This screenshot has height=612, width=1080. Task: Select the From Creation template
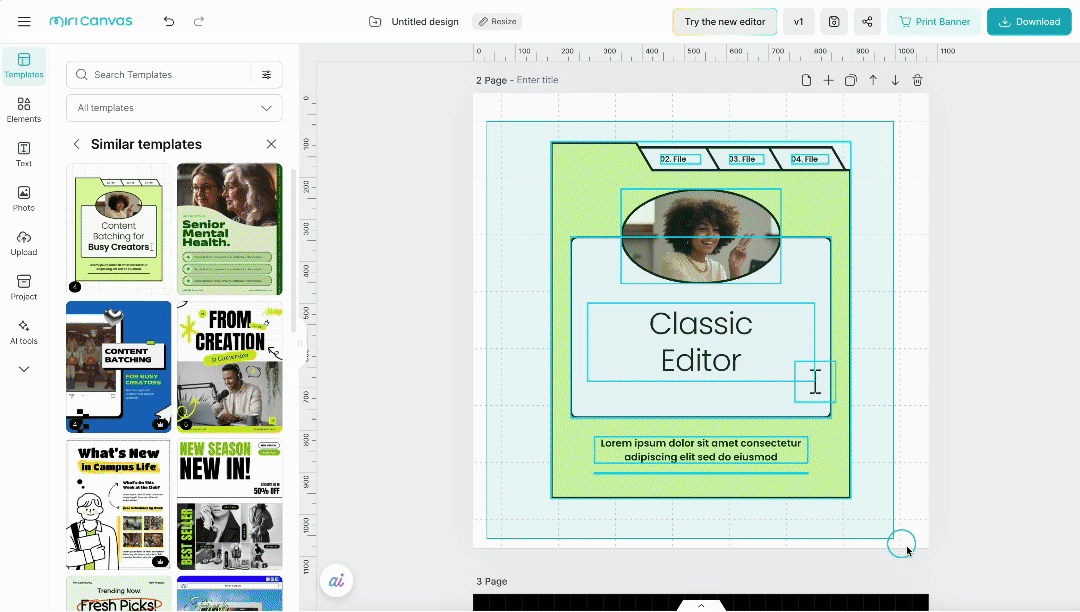point(229,367)
